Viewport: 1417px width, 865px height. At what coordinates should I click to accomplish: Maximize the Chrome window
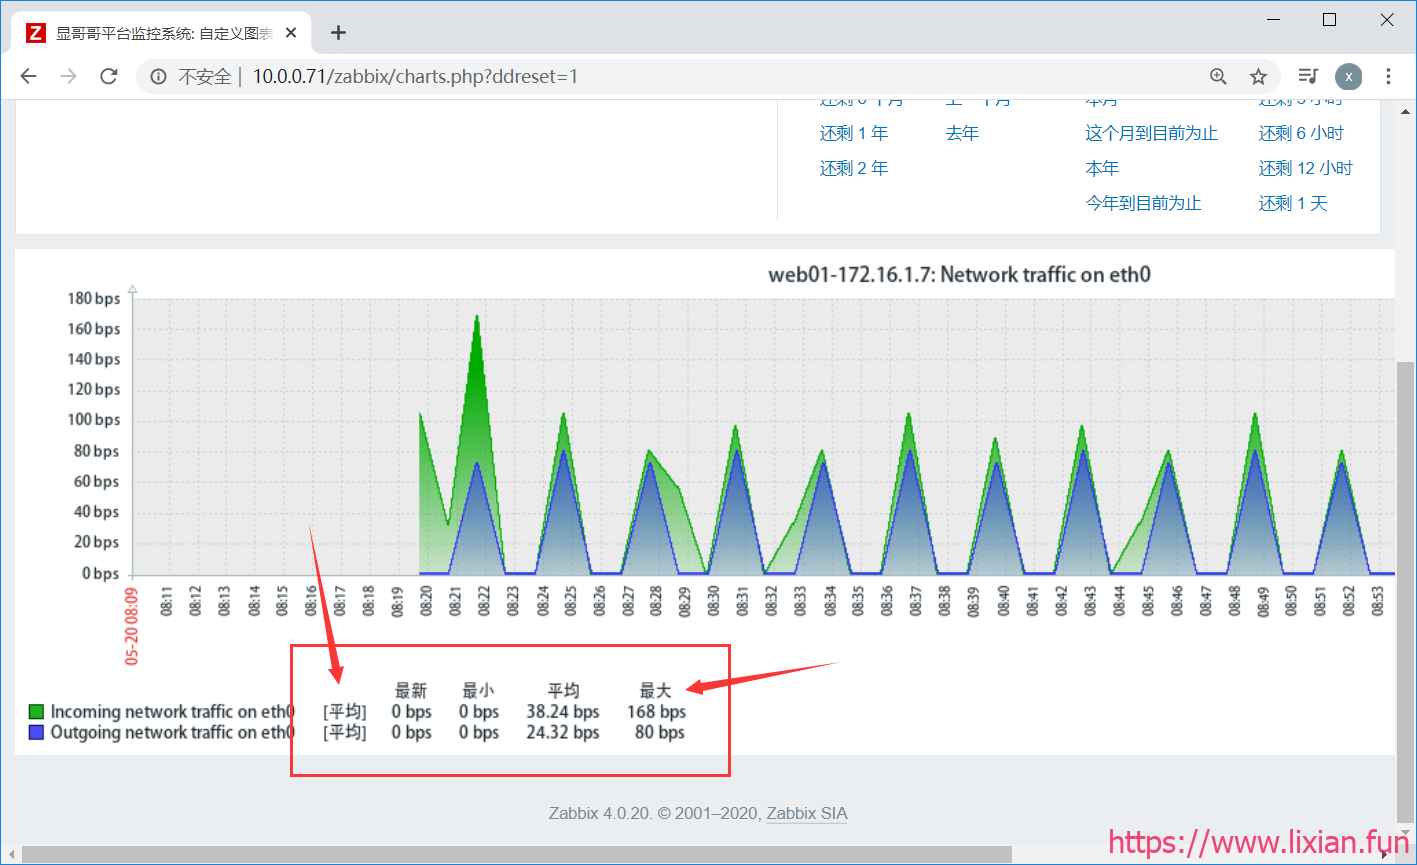click(1330, 19)
